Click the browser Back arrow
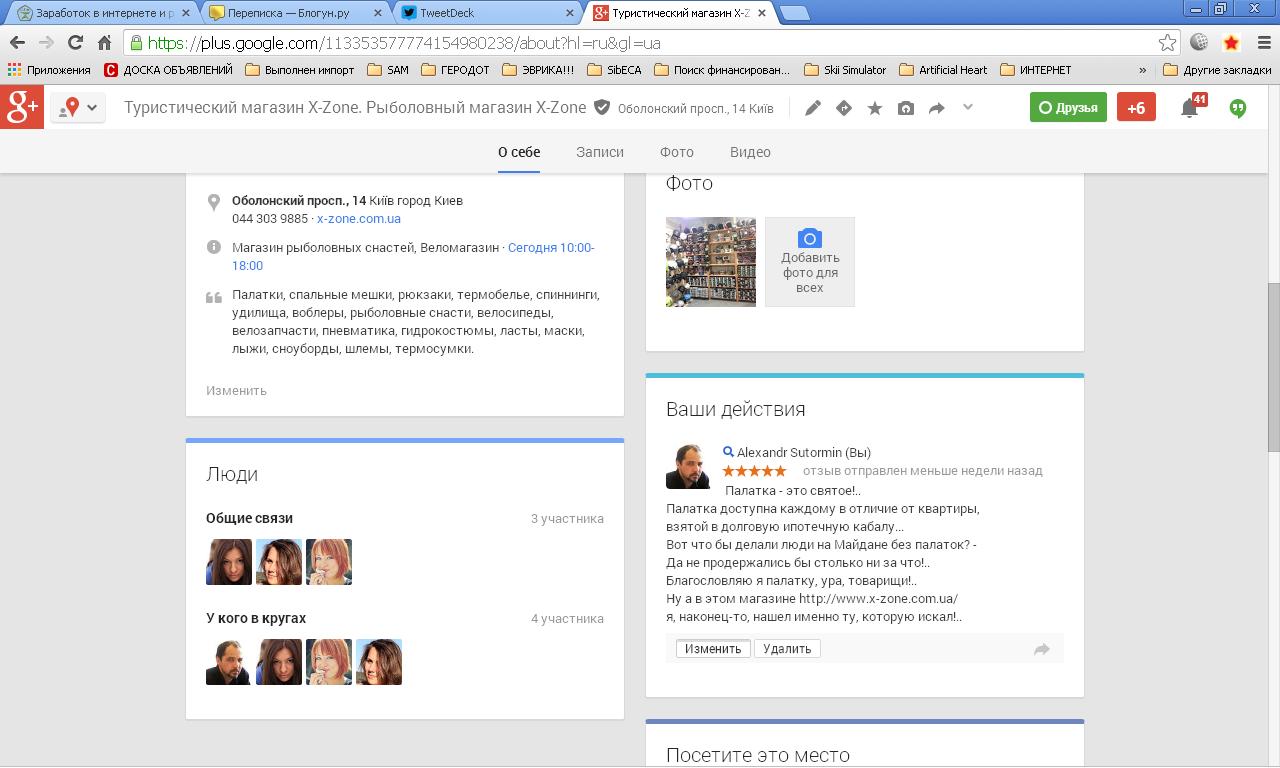Screen dimensions: 1280x768 [17, 42]
